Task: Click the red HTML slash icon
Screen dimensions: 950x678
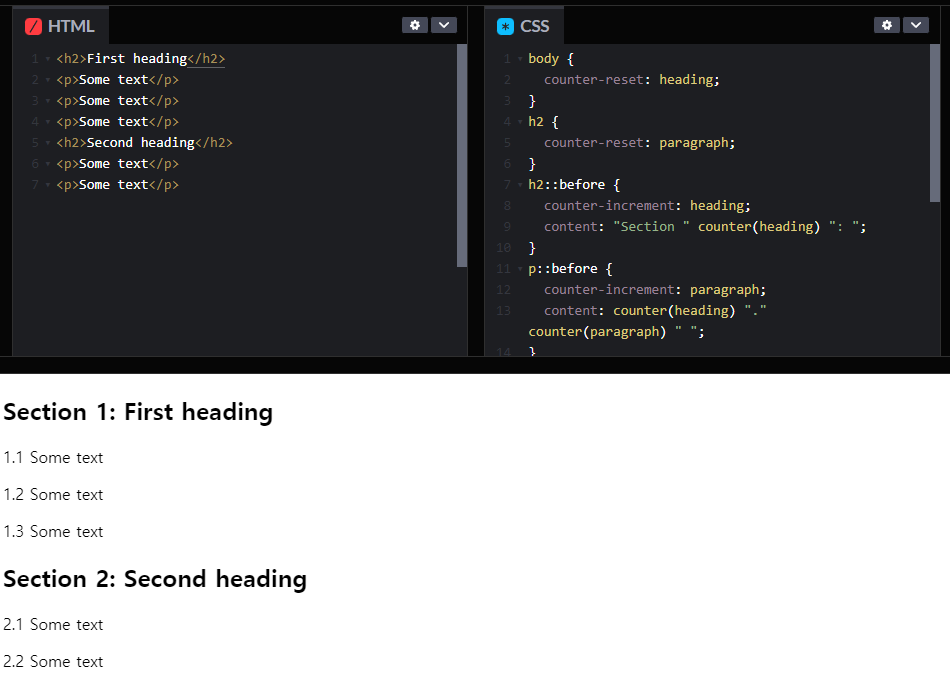Action: 33,26
